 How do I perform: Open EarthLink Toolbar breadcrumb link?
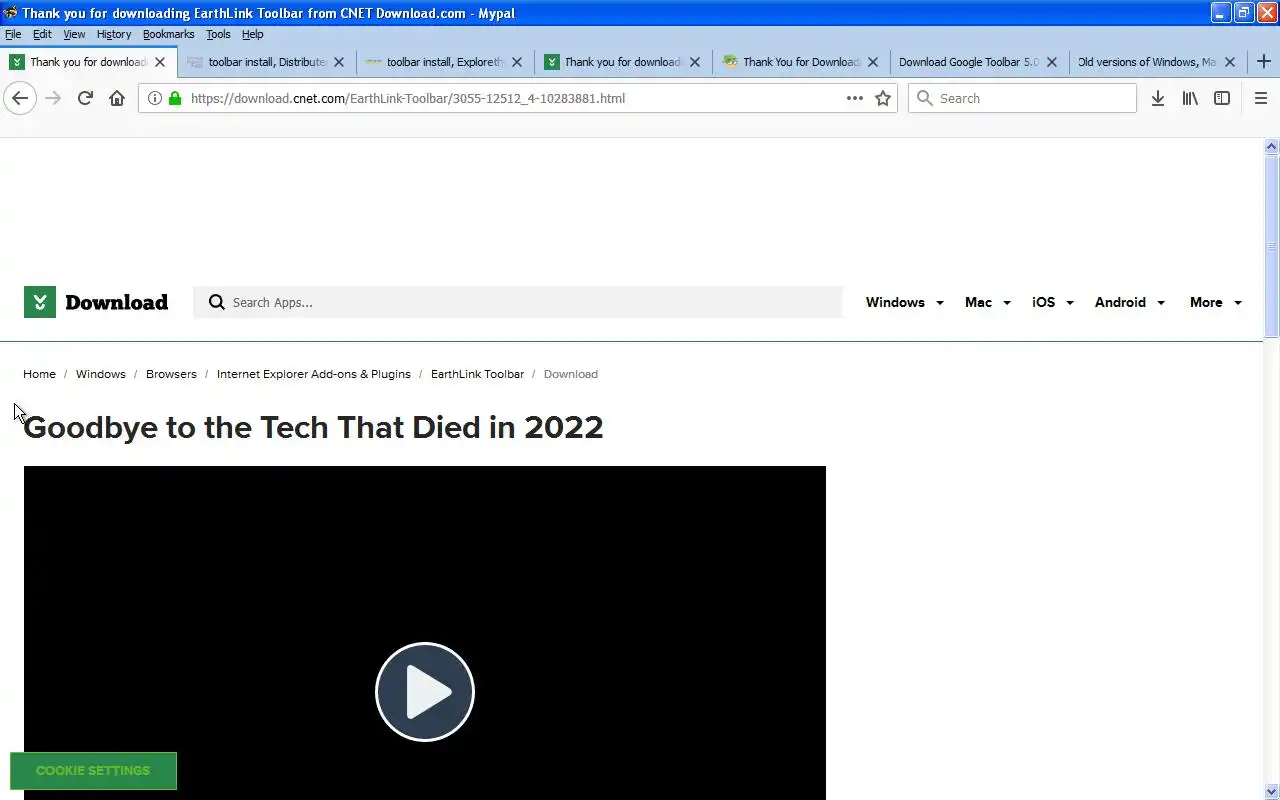coord(477,374)
